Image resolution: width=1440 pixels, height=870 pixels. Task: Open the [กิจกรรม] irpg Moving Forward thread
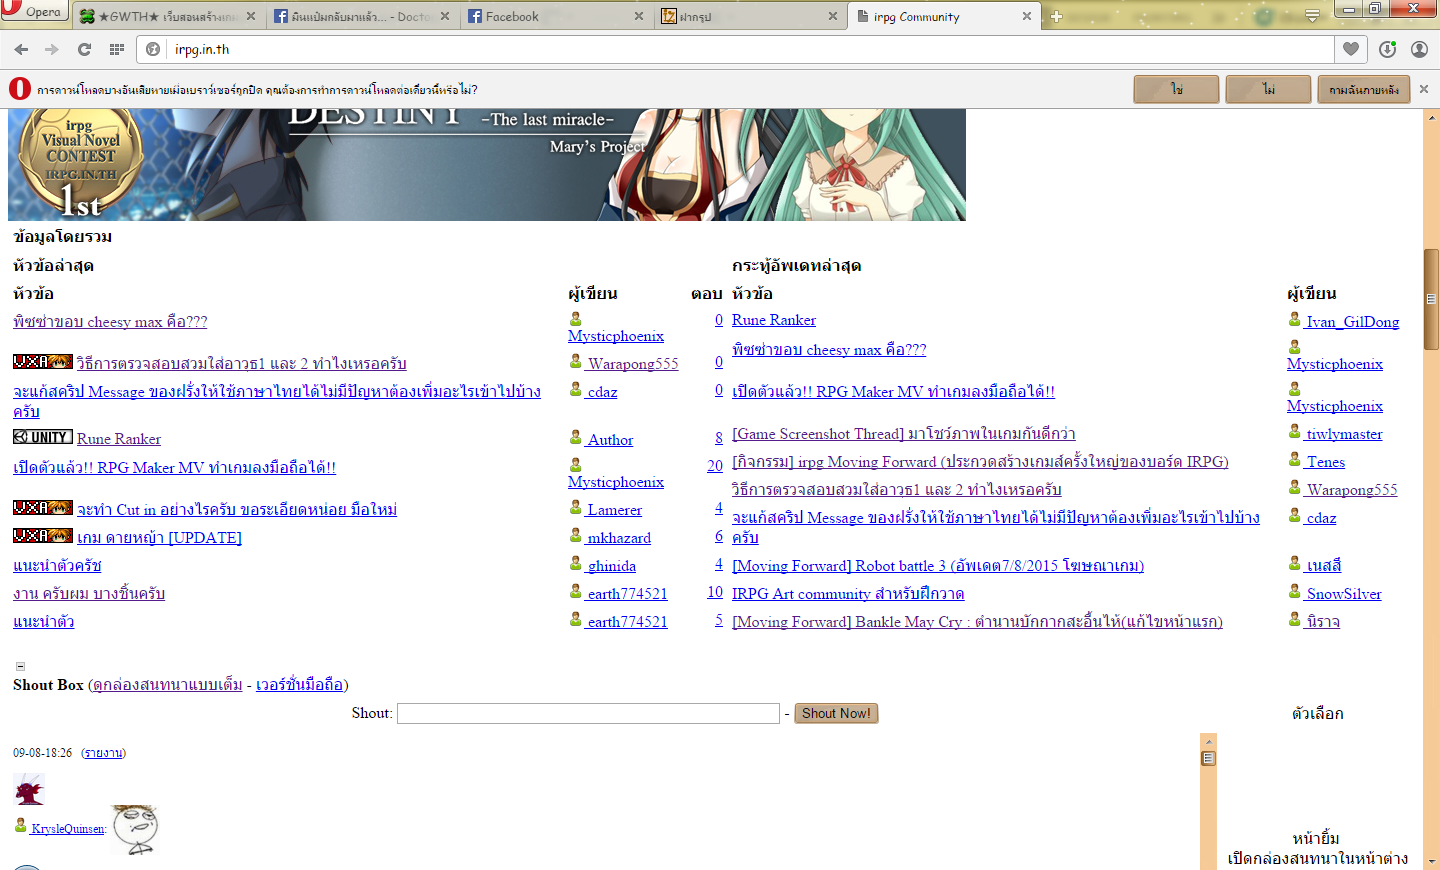(x=980, y=462)
